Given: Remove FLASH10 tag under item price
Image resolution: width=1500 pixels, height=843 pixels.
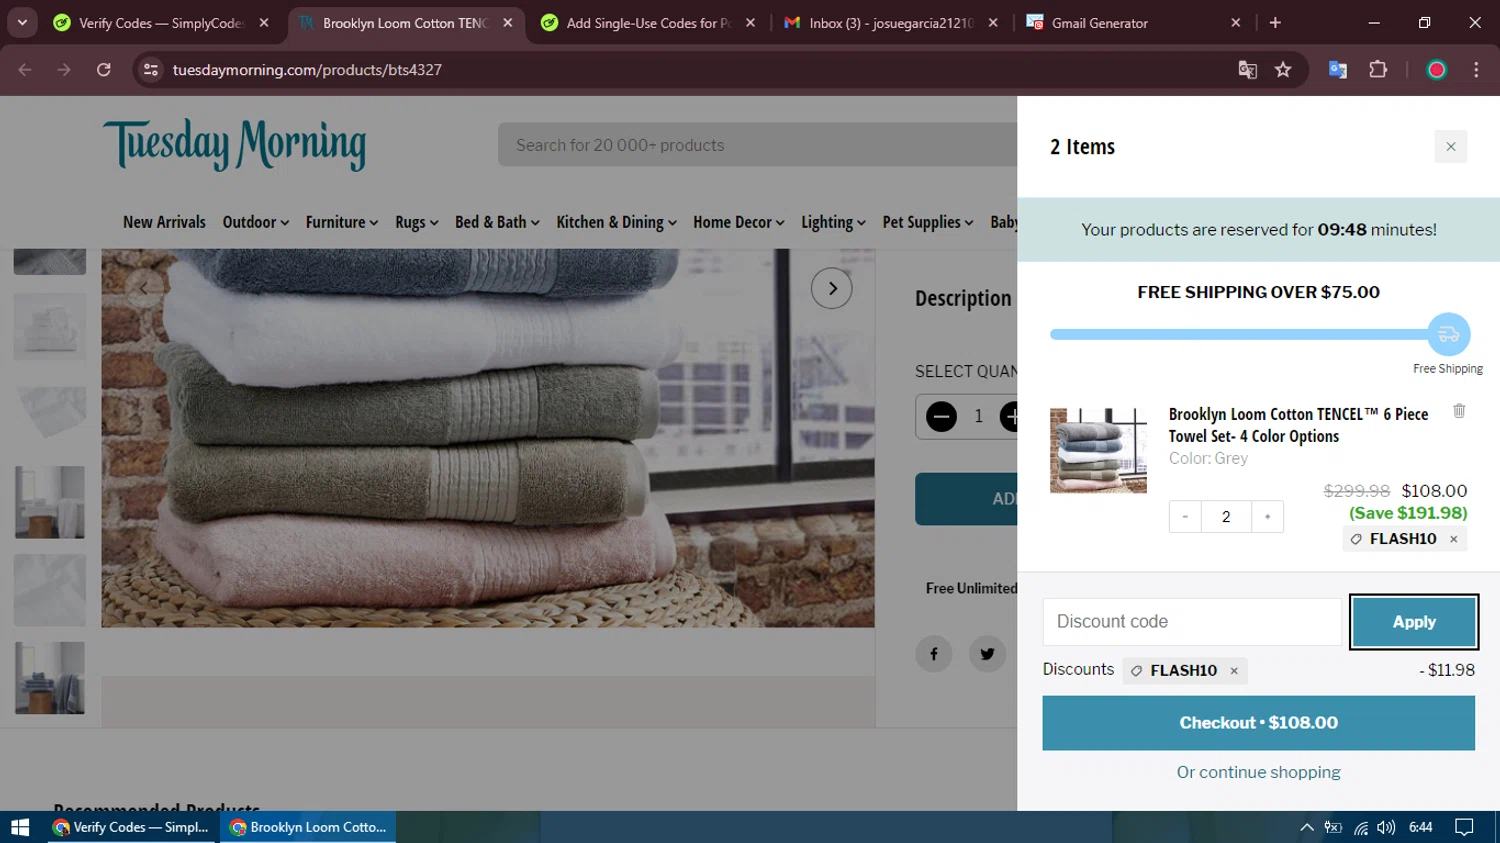Looking at the screenshot, I should click(1454, 539).
